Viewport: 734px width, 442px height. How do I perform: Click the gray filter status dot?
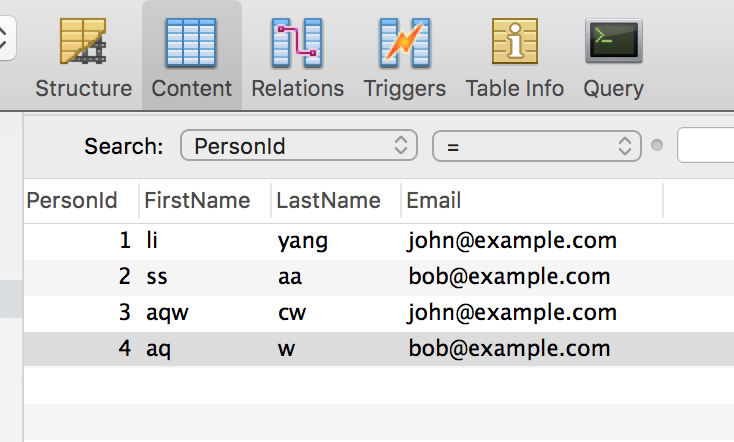point(657,145)
